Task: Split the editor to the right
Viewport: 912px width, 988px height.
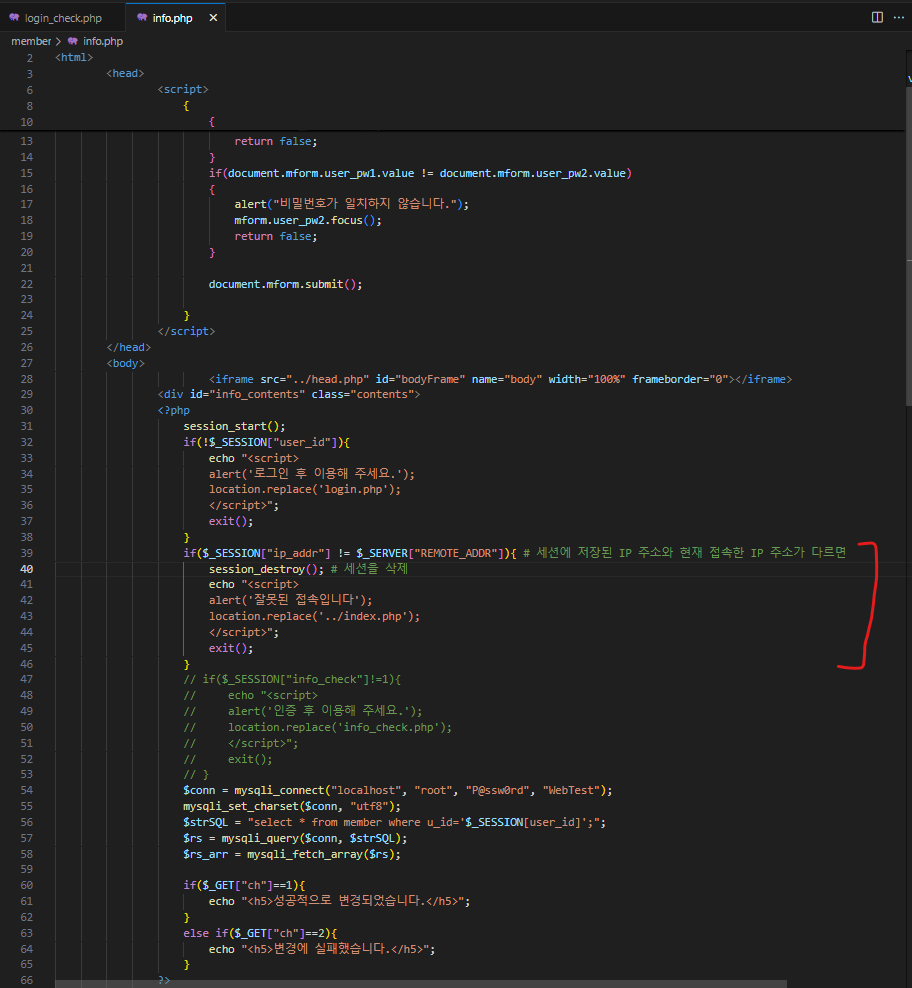Action: tap(877, 17)
